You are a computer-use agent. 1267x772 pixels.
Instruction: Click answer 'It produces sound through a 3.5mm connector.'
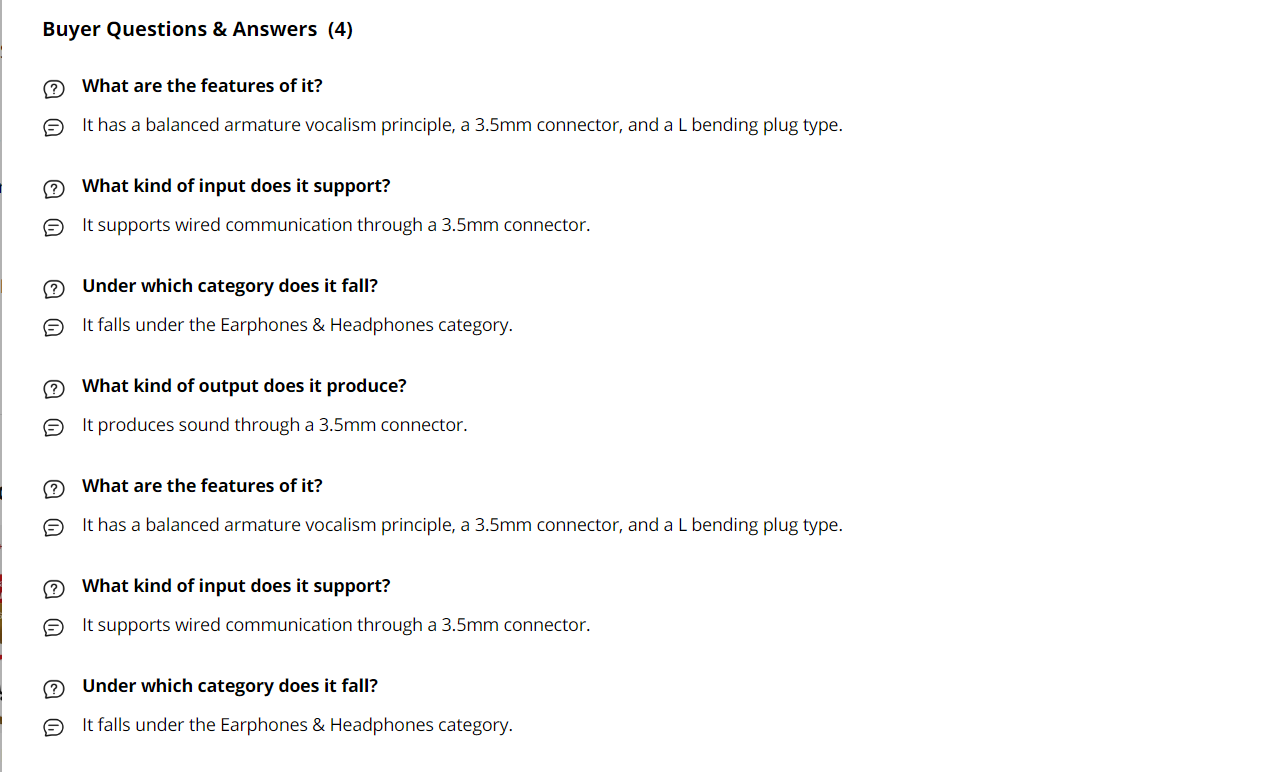(x=274, y=425)
